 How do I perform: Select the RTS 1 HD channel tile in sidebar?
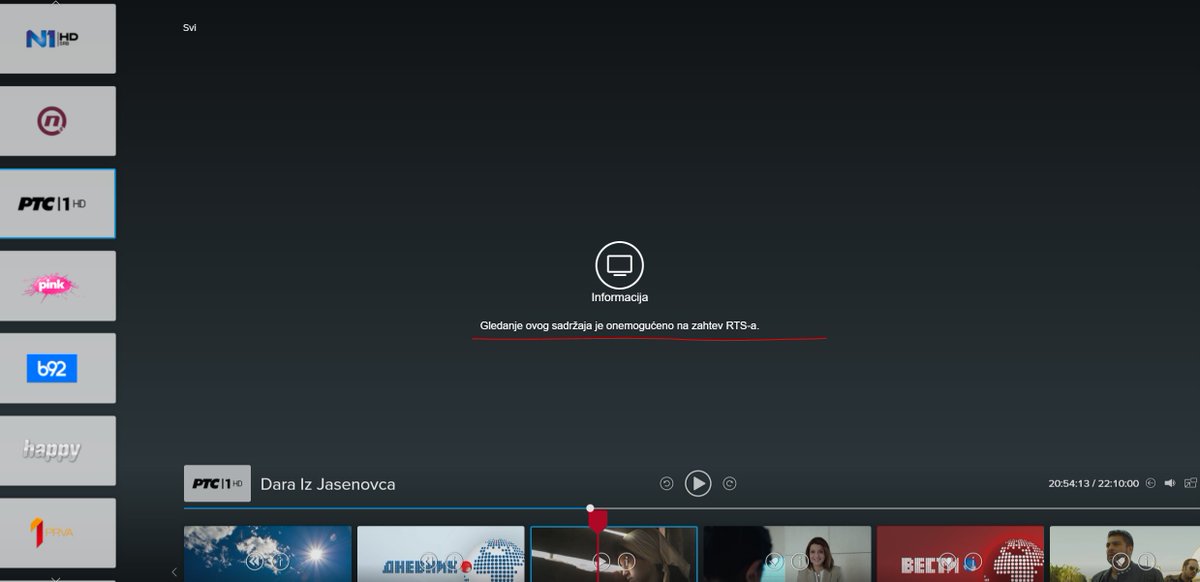(57, 203)
